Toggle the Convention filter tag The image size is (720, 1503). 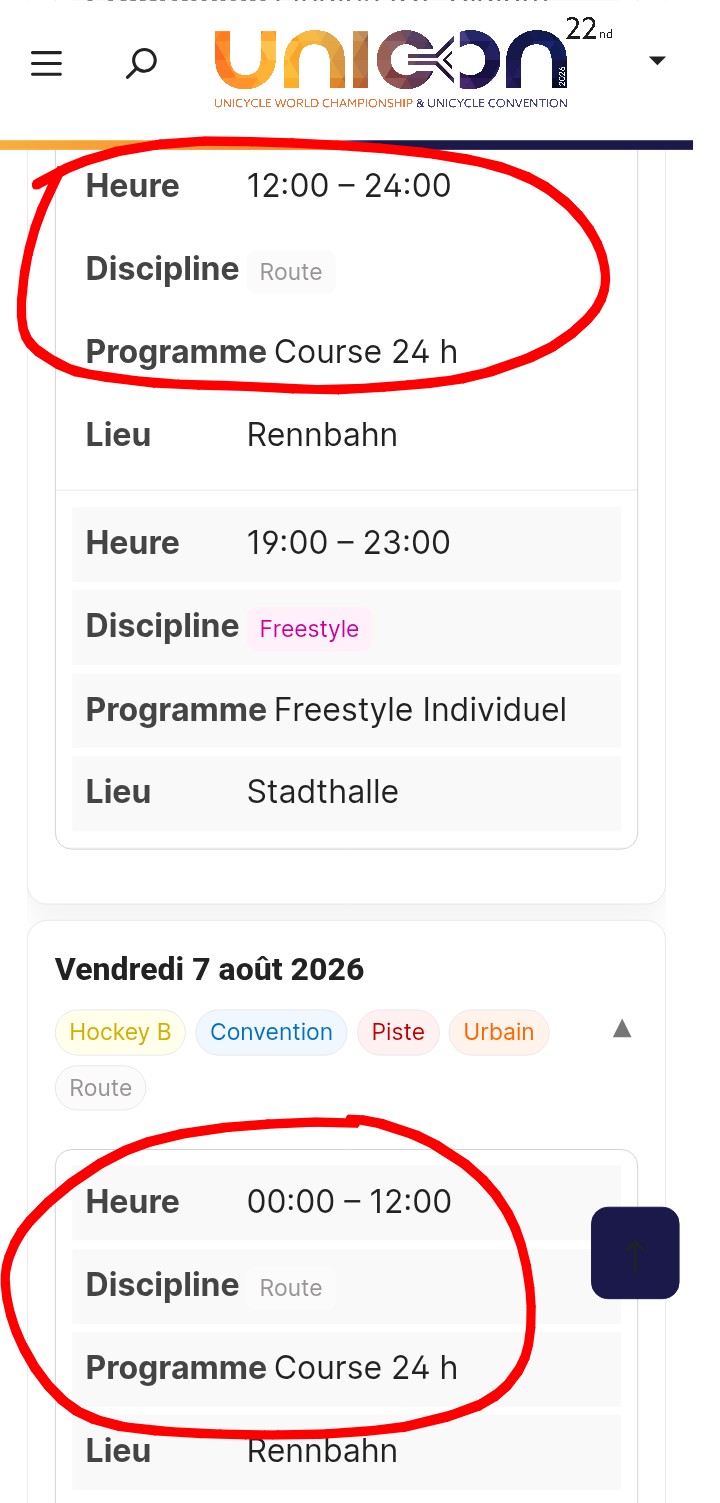point(271,1032)
